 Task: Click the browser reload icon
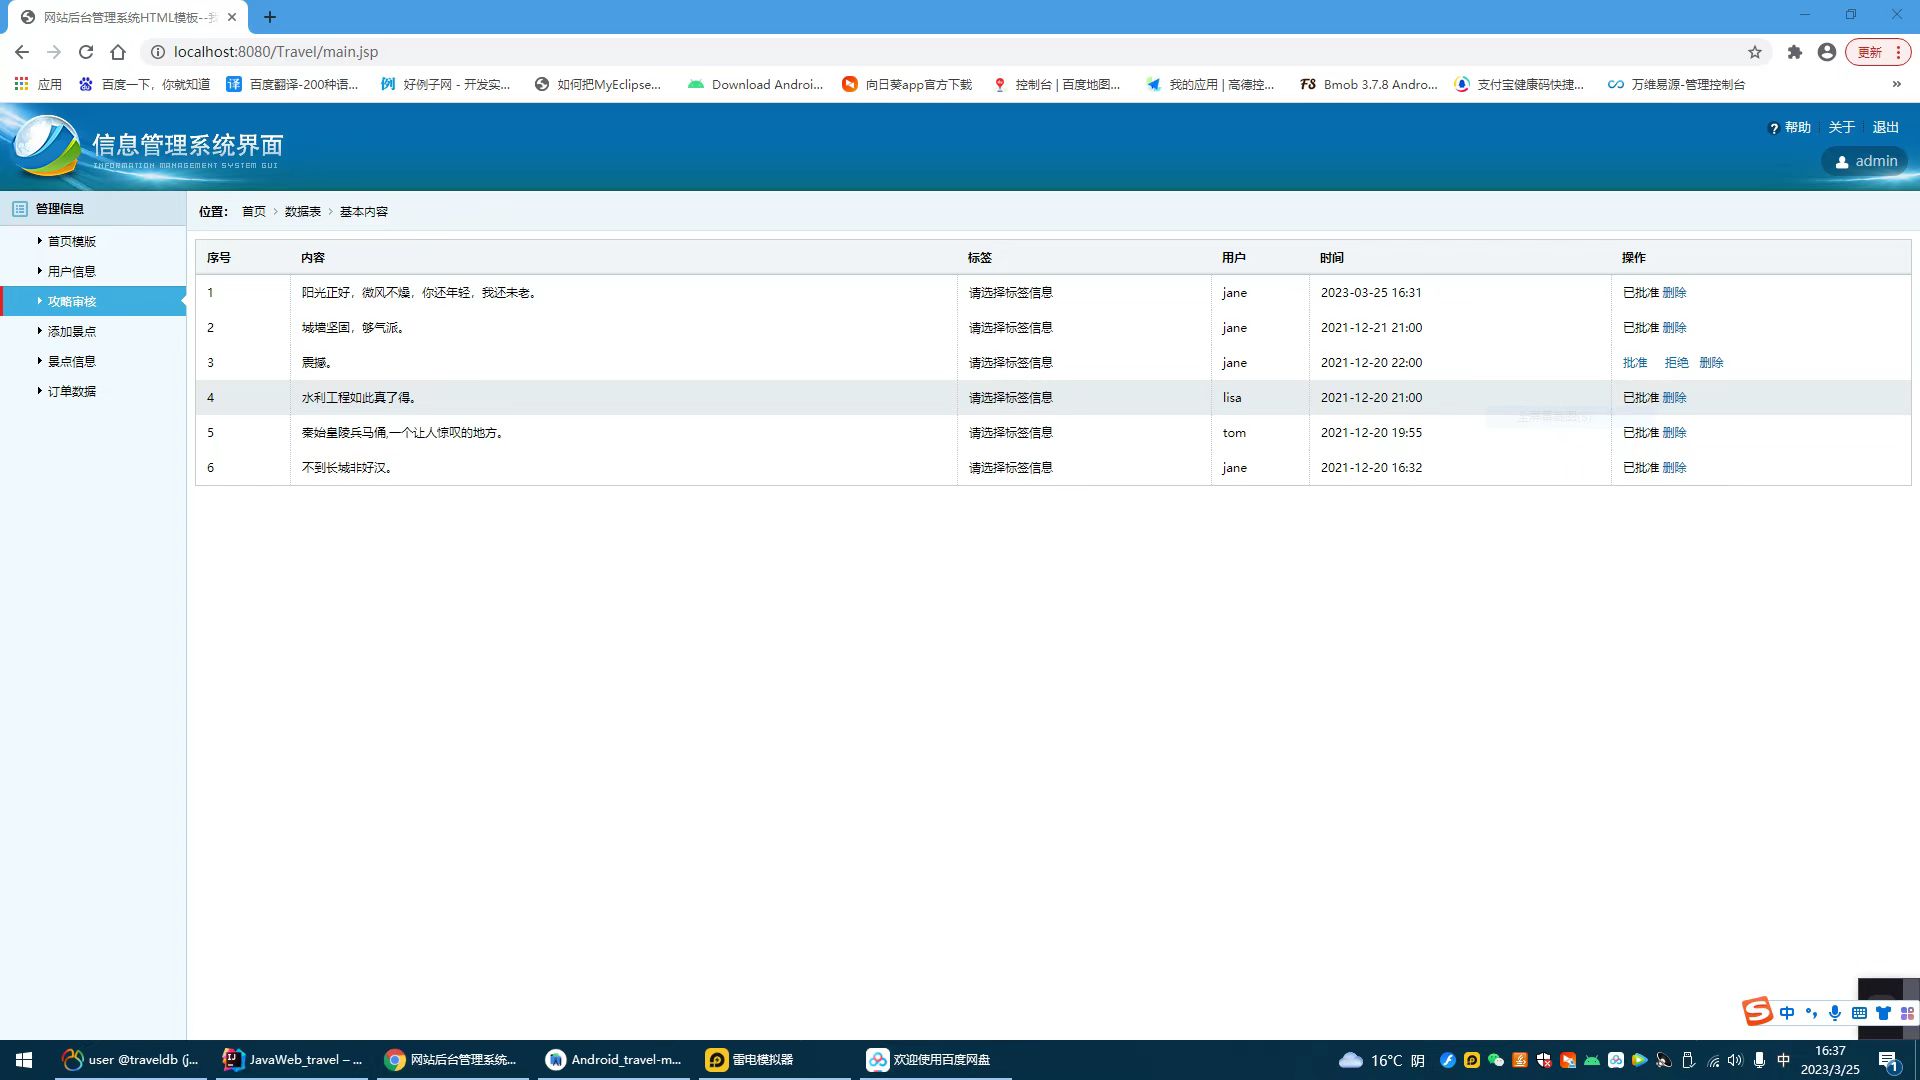pyautogui.click(x=86, y=52)
